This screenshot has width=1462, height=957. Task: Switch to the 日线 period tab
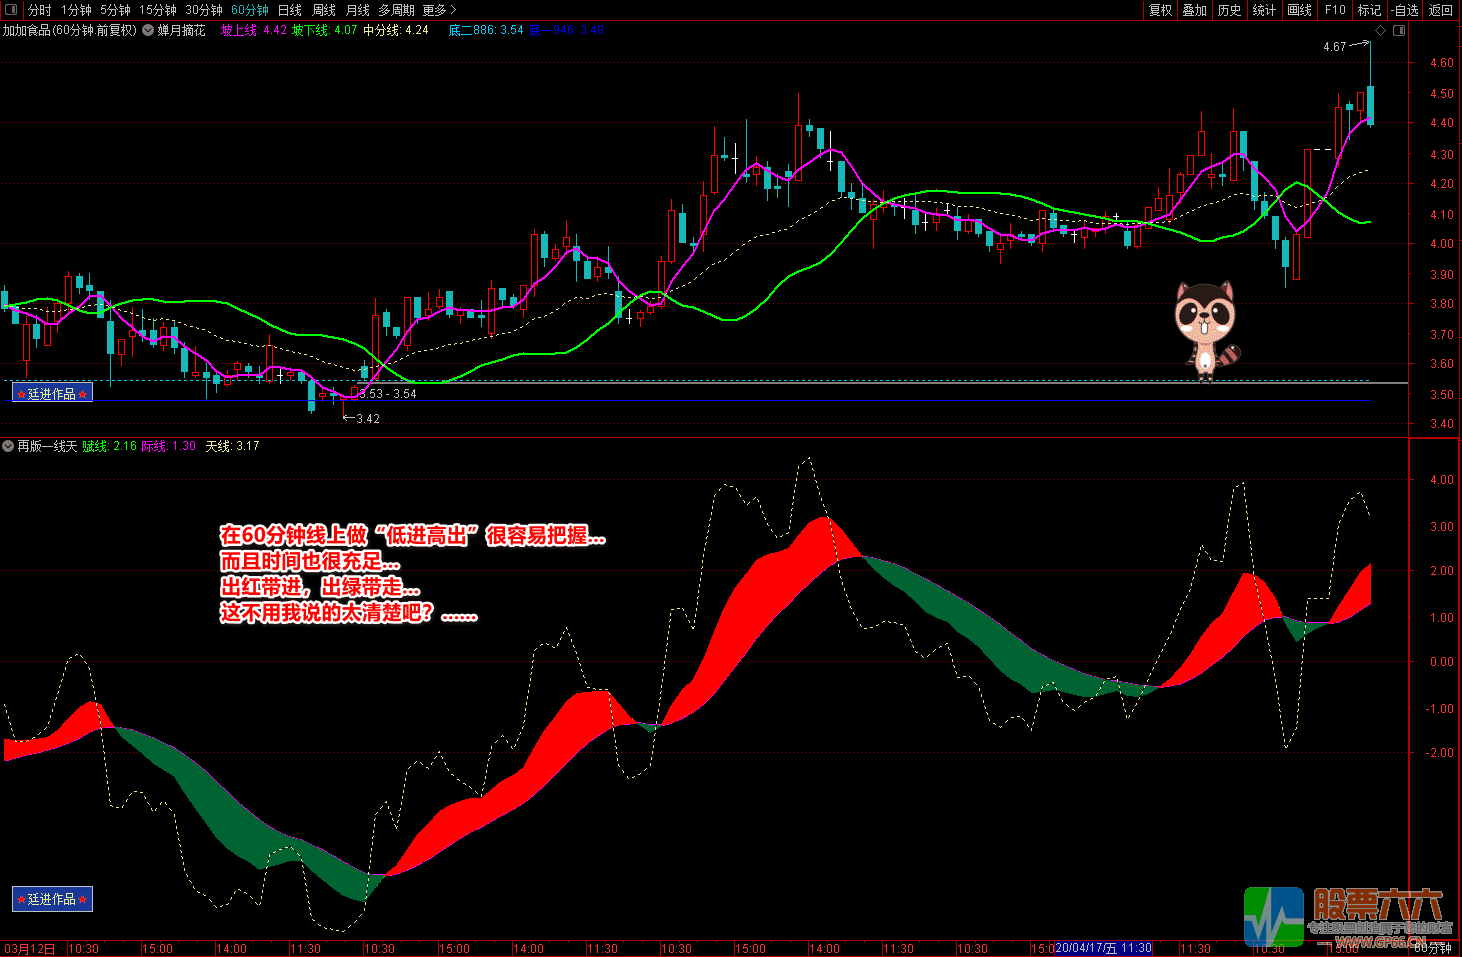(x=289, y=10)
